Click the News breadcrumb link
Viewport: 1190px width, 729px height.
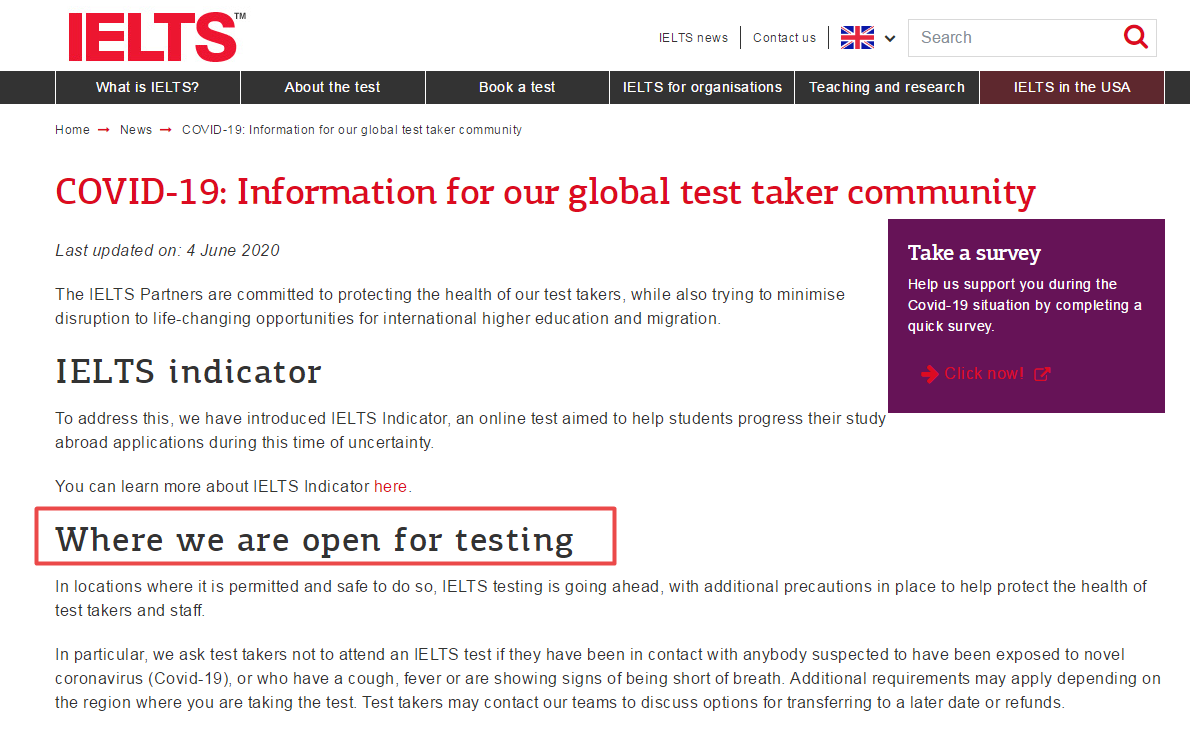point(136,130)
